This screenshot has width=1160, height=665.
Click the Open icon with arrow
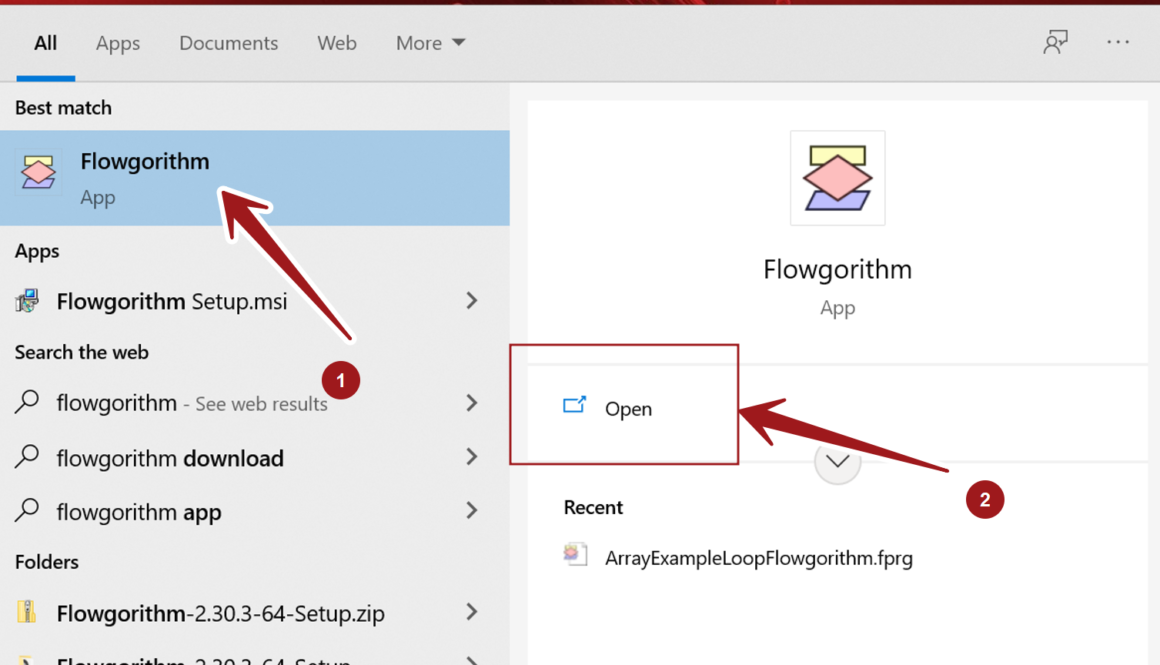(574, 406)
